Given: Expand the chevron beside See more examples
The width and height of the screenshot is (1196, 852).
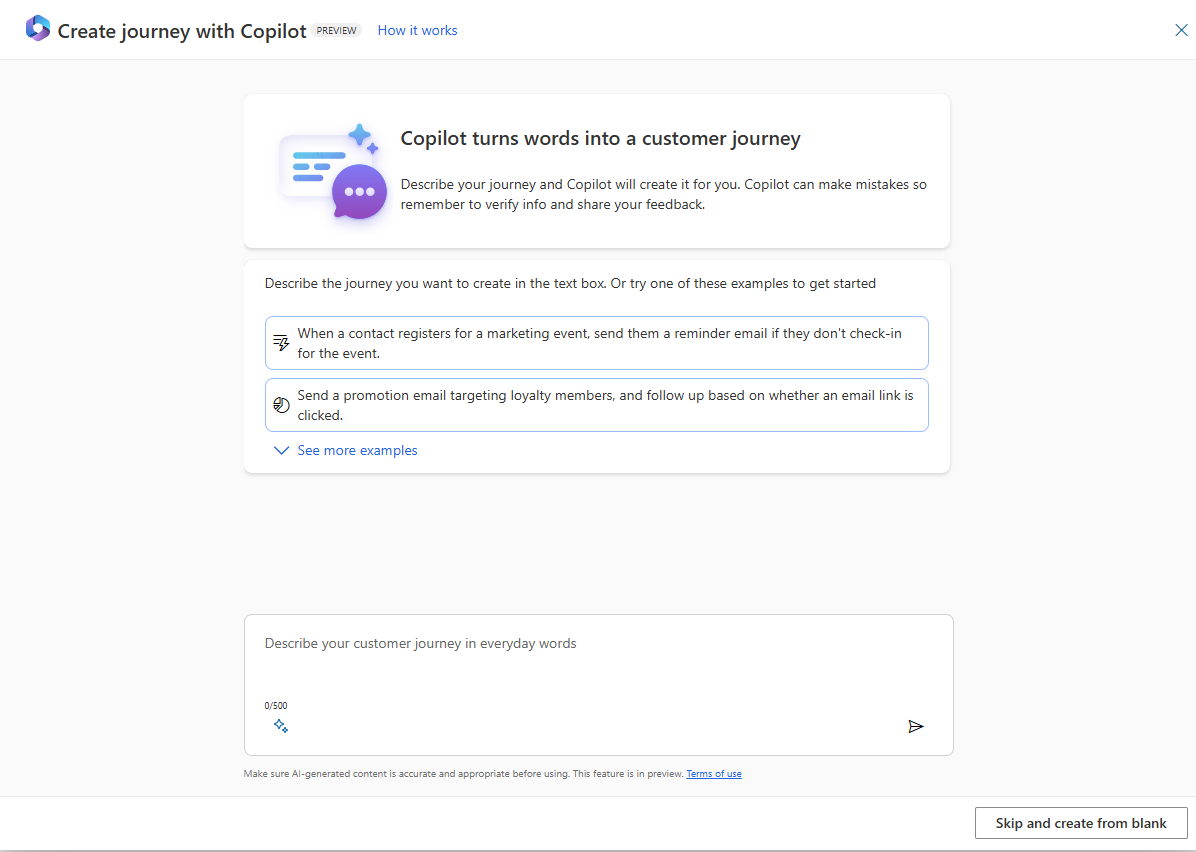Looking at the screenshot, I should (281, 451).
